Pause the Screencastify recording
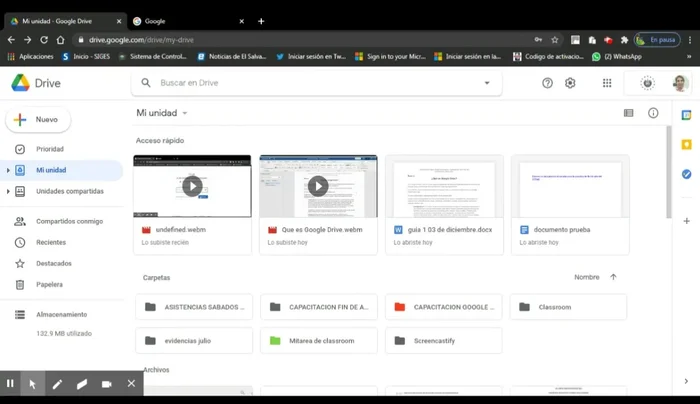The height and width of the screenshot is (404, 700). click(10, 384)
